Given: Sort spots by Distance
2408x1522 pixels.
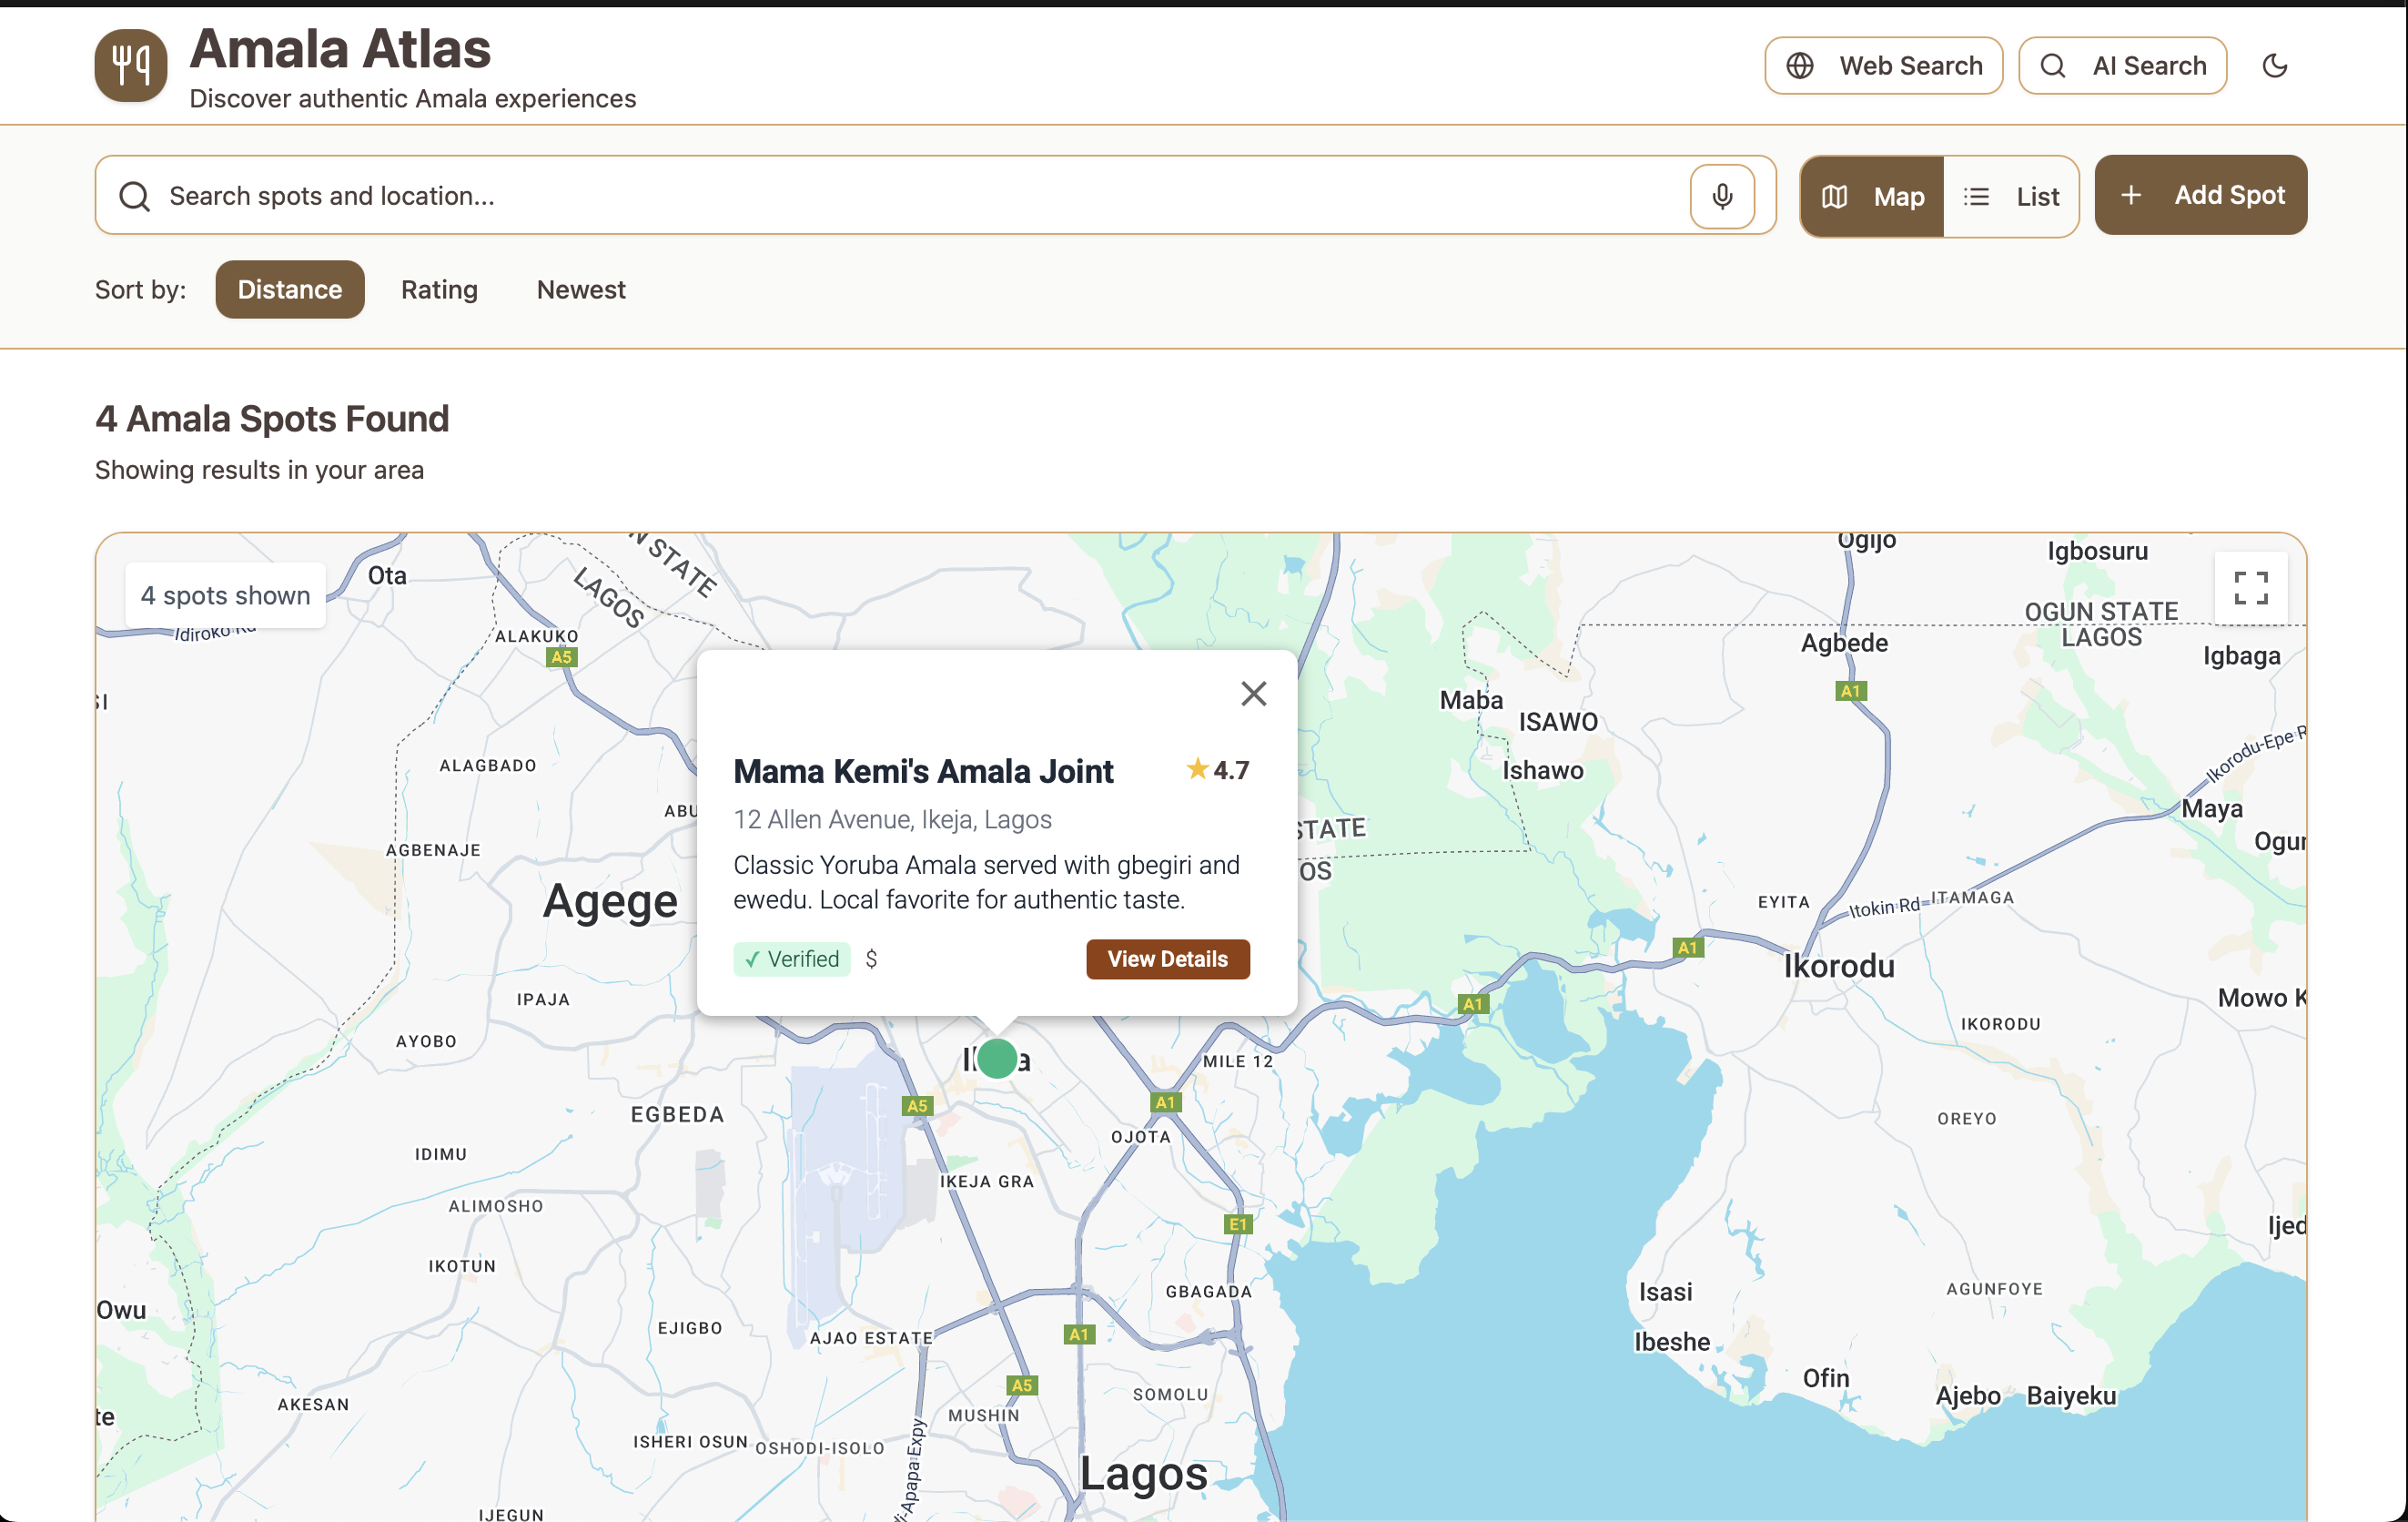Looking at the screenshot, I should [x=289, y=290].
